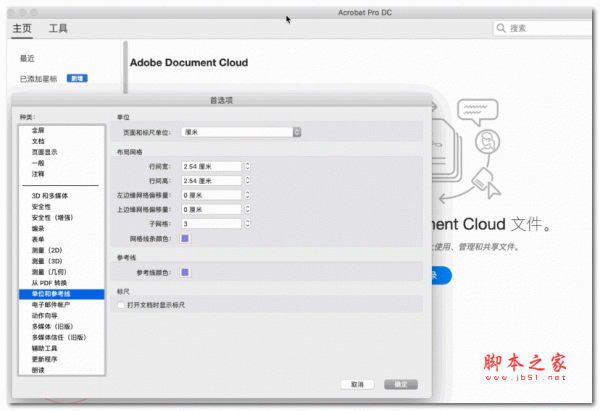Screen dimensions: 600x411
Task: Open the 页面和标尺单位 dropdown
Action: tap(241, 132)
